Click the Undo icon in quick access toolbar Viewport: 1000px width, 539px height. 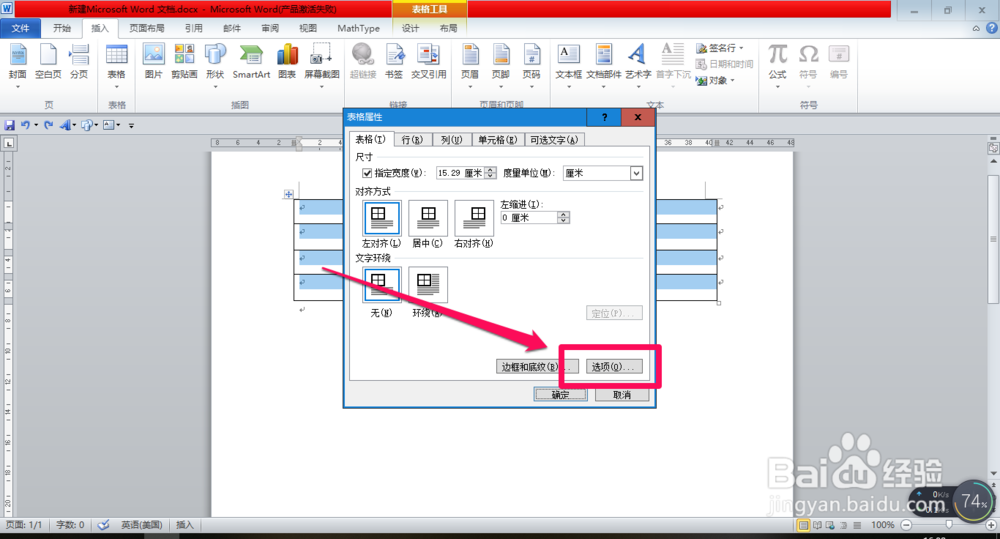pos(25,125)
